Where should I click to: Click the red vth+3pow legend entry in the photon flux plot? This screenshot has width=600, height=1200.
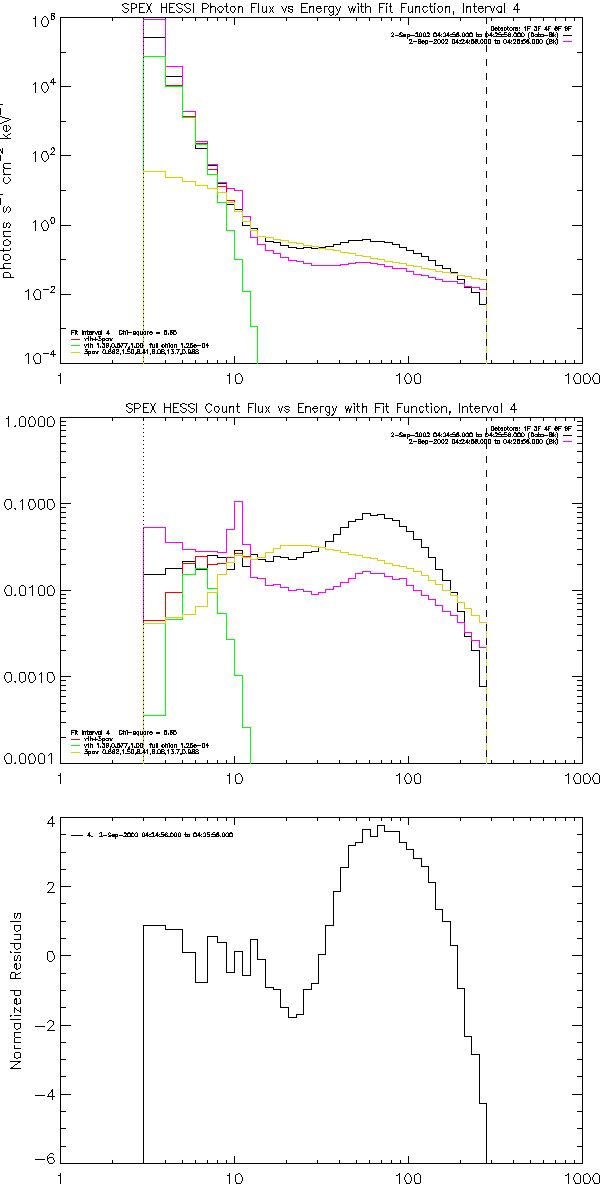pos(90,337)
